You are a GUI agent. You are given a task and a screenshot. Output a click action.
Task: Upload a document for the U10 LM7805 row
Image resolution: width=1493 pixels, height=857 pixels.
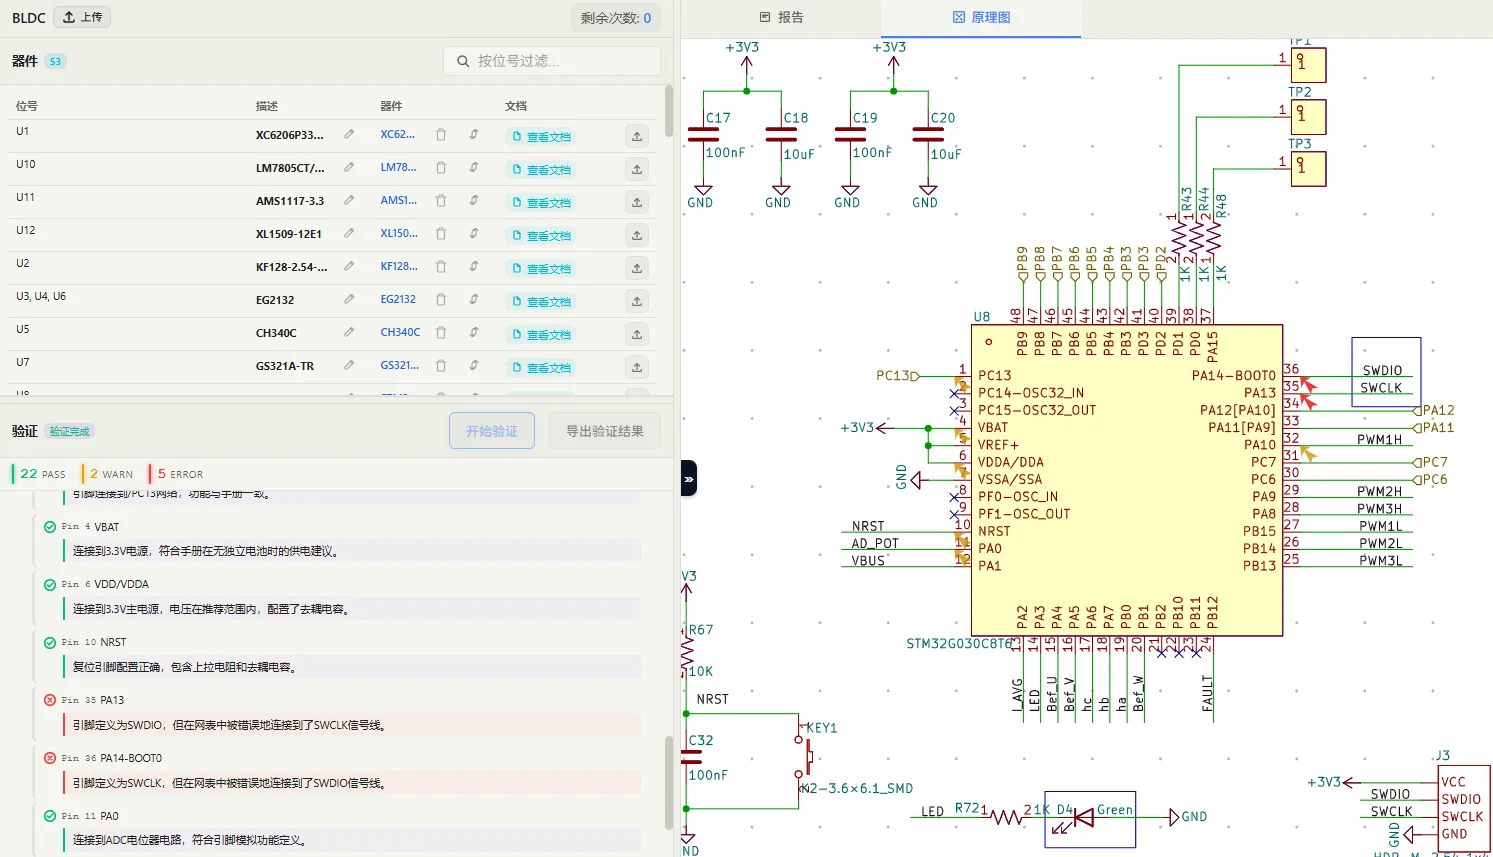pyautogui.click(x=637, y=168)
